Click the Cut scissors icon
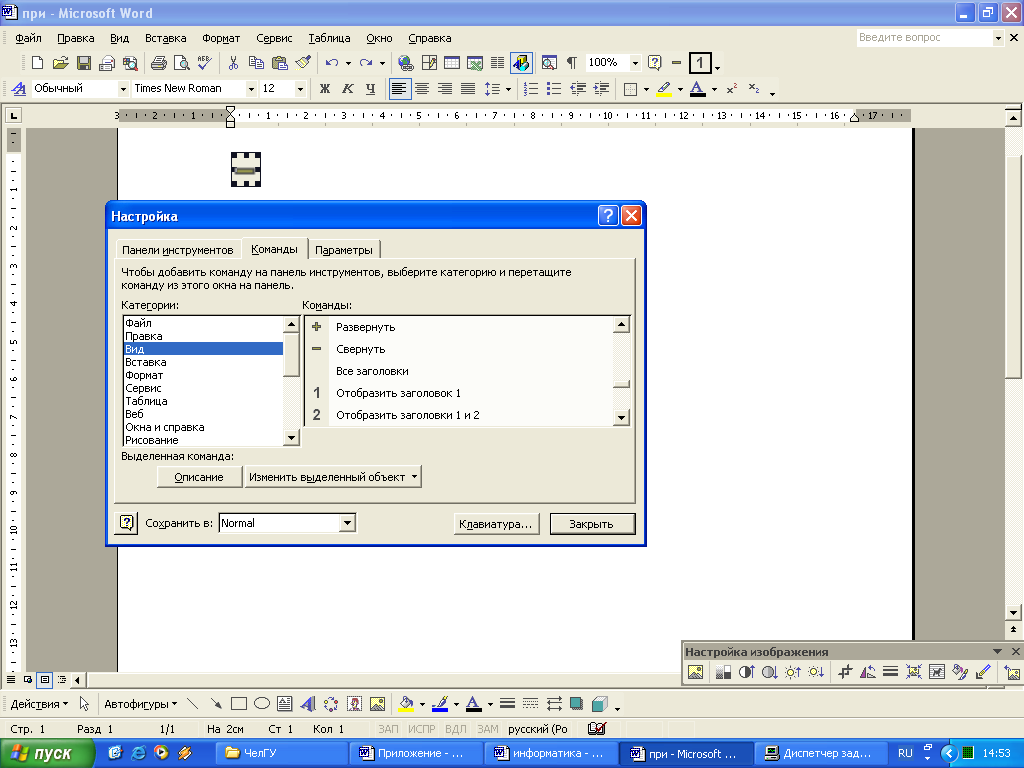The image size is (1024, 768). tap(233, 63)
